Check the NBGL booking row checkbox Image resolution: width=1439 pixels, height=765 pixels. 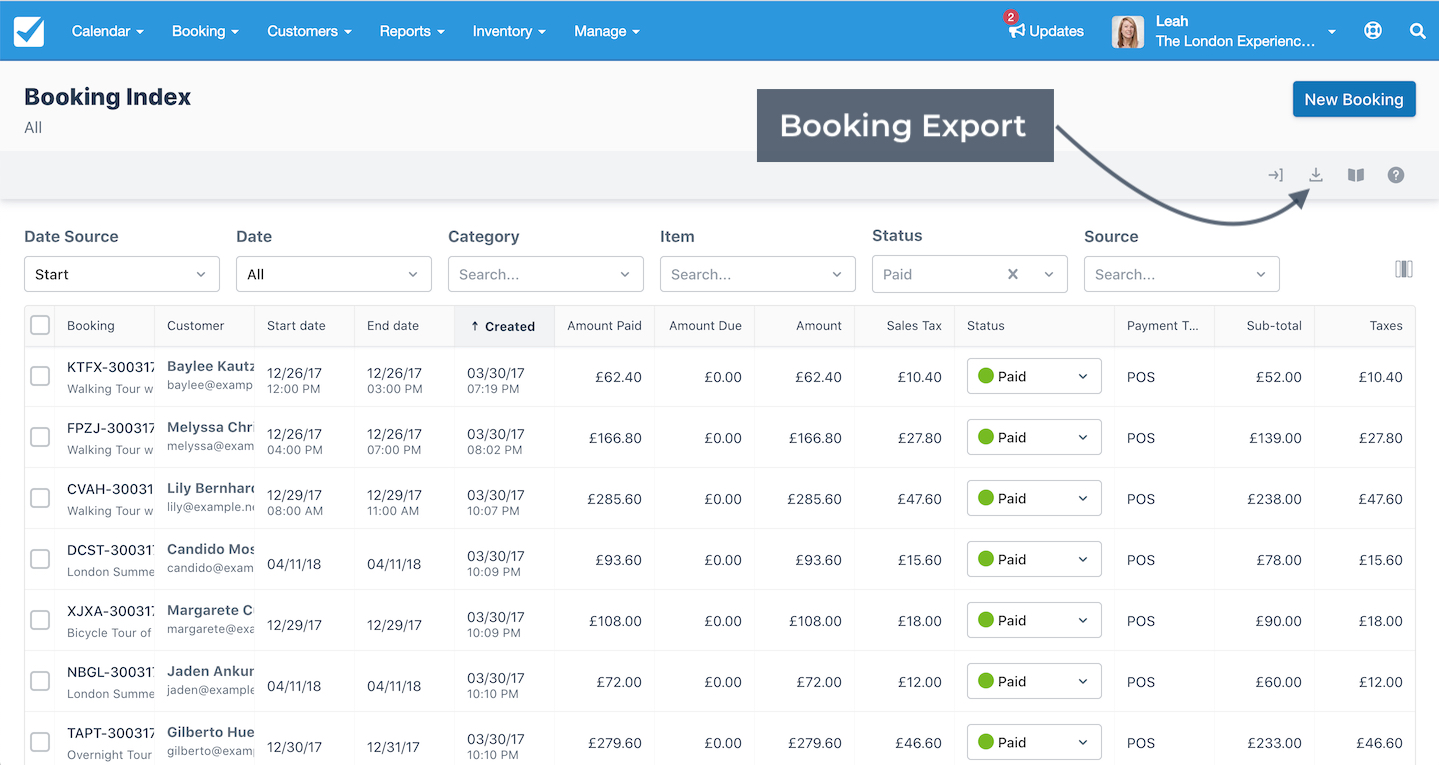point(40,681)
